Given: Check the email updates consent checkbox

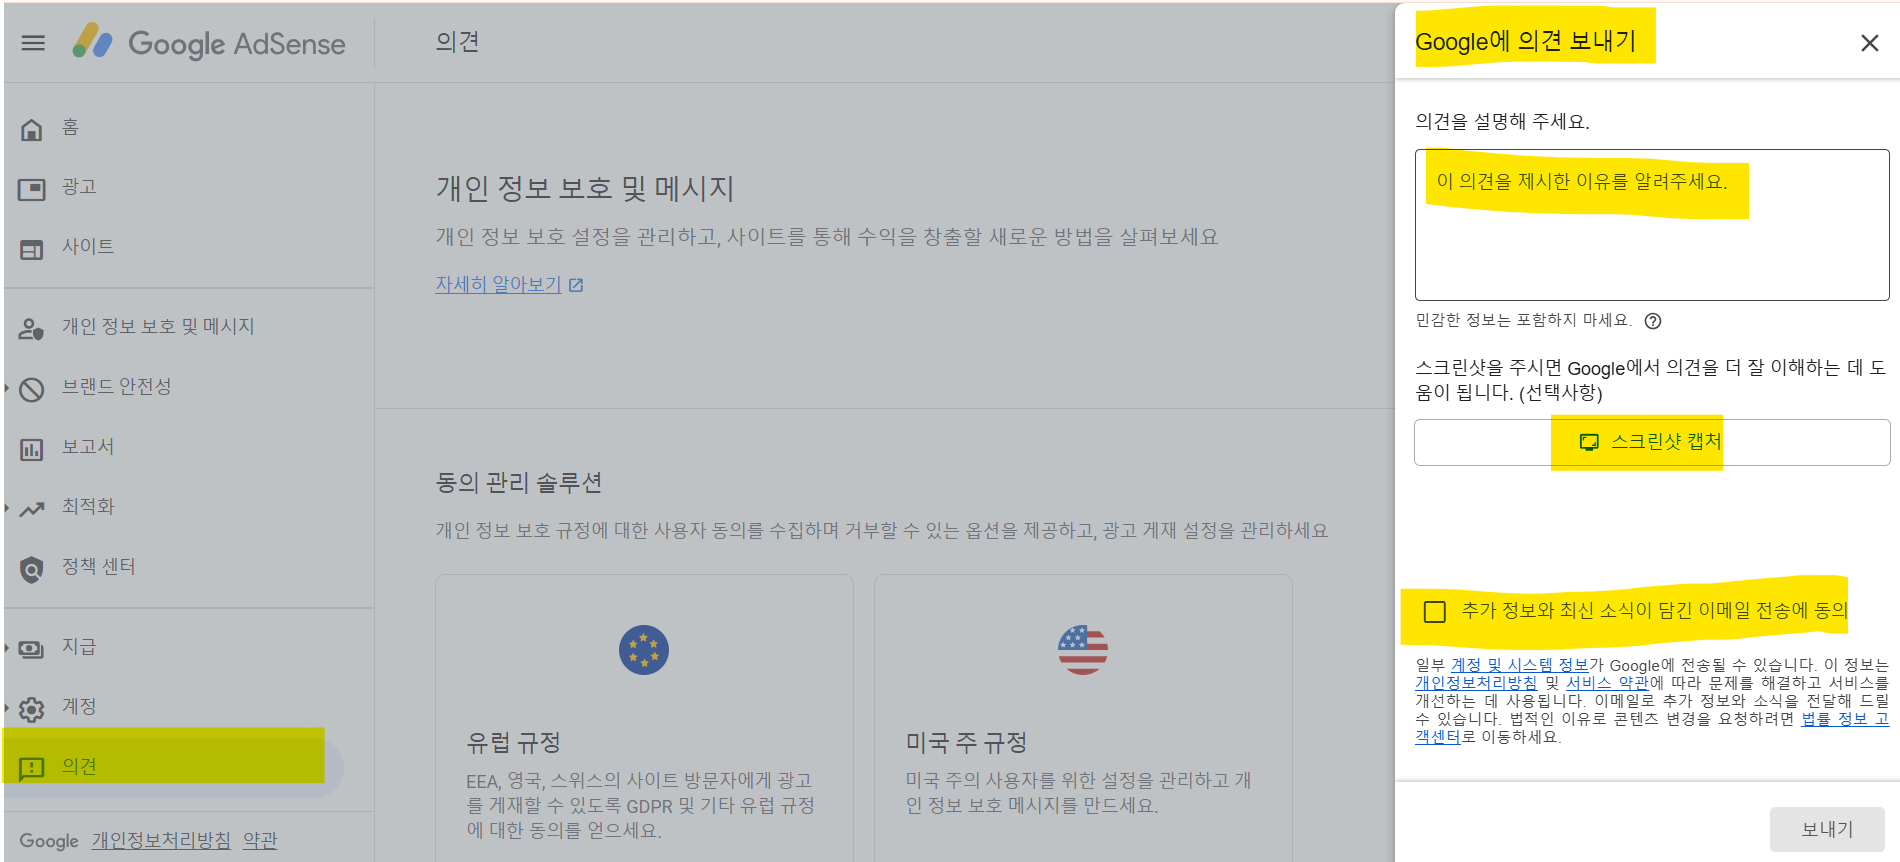Looking at the screenshot, I should click(x=1435, y=611).
